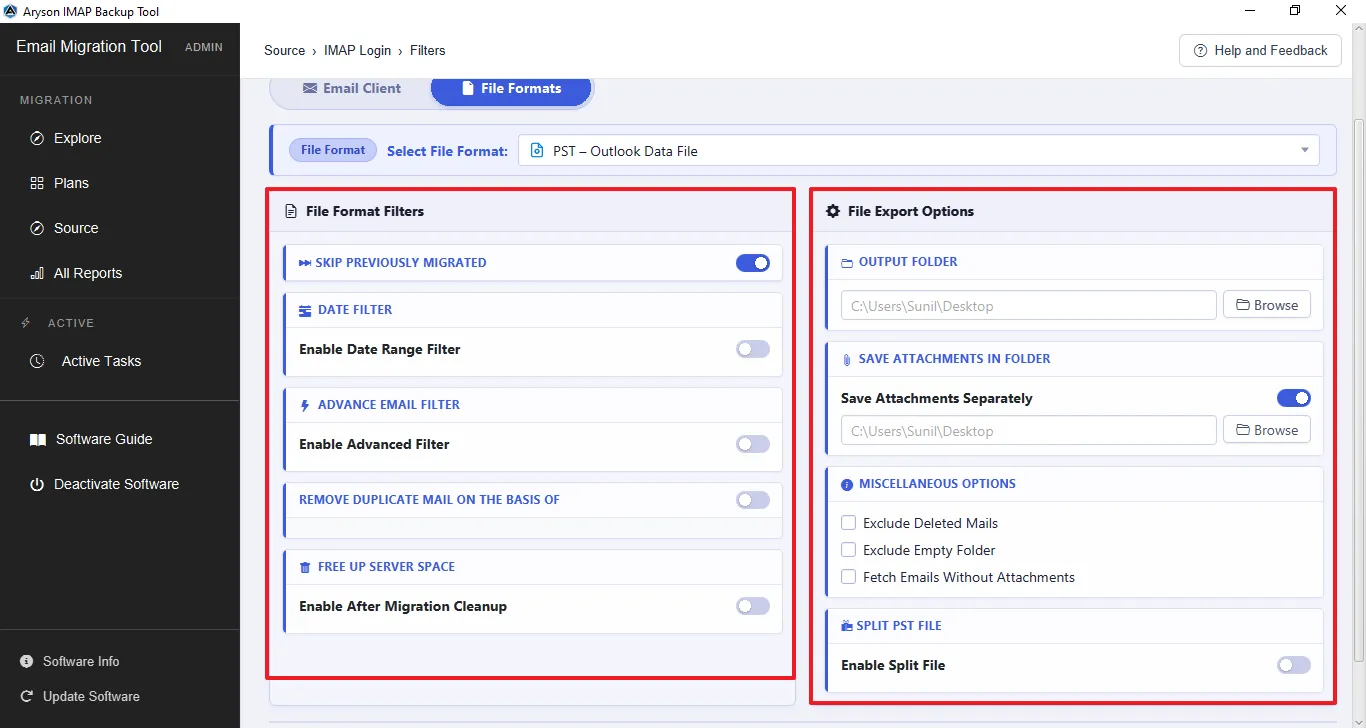Turn off the Skip Previously Migrated toggle
The image size is (1366, 728).
tap(753, 263)
